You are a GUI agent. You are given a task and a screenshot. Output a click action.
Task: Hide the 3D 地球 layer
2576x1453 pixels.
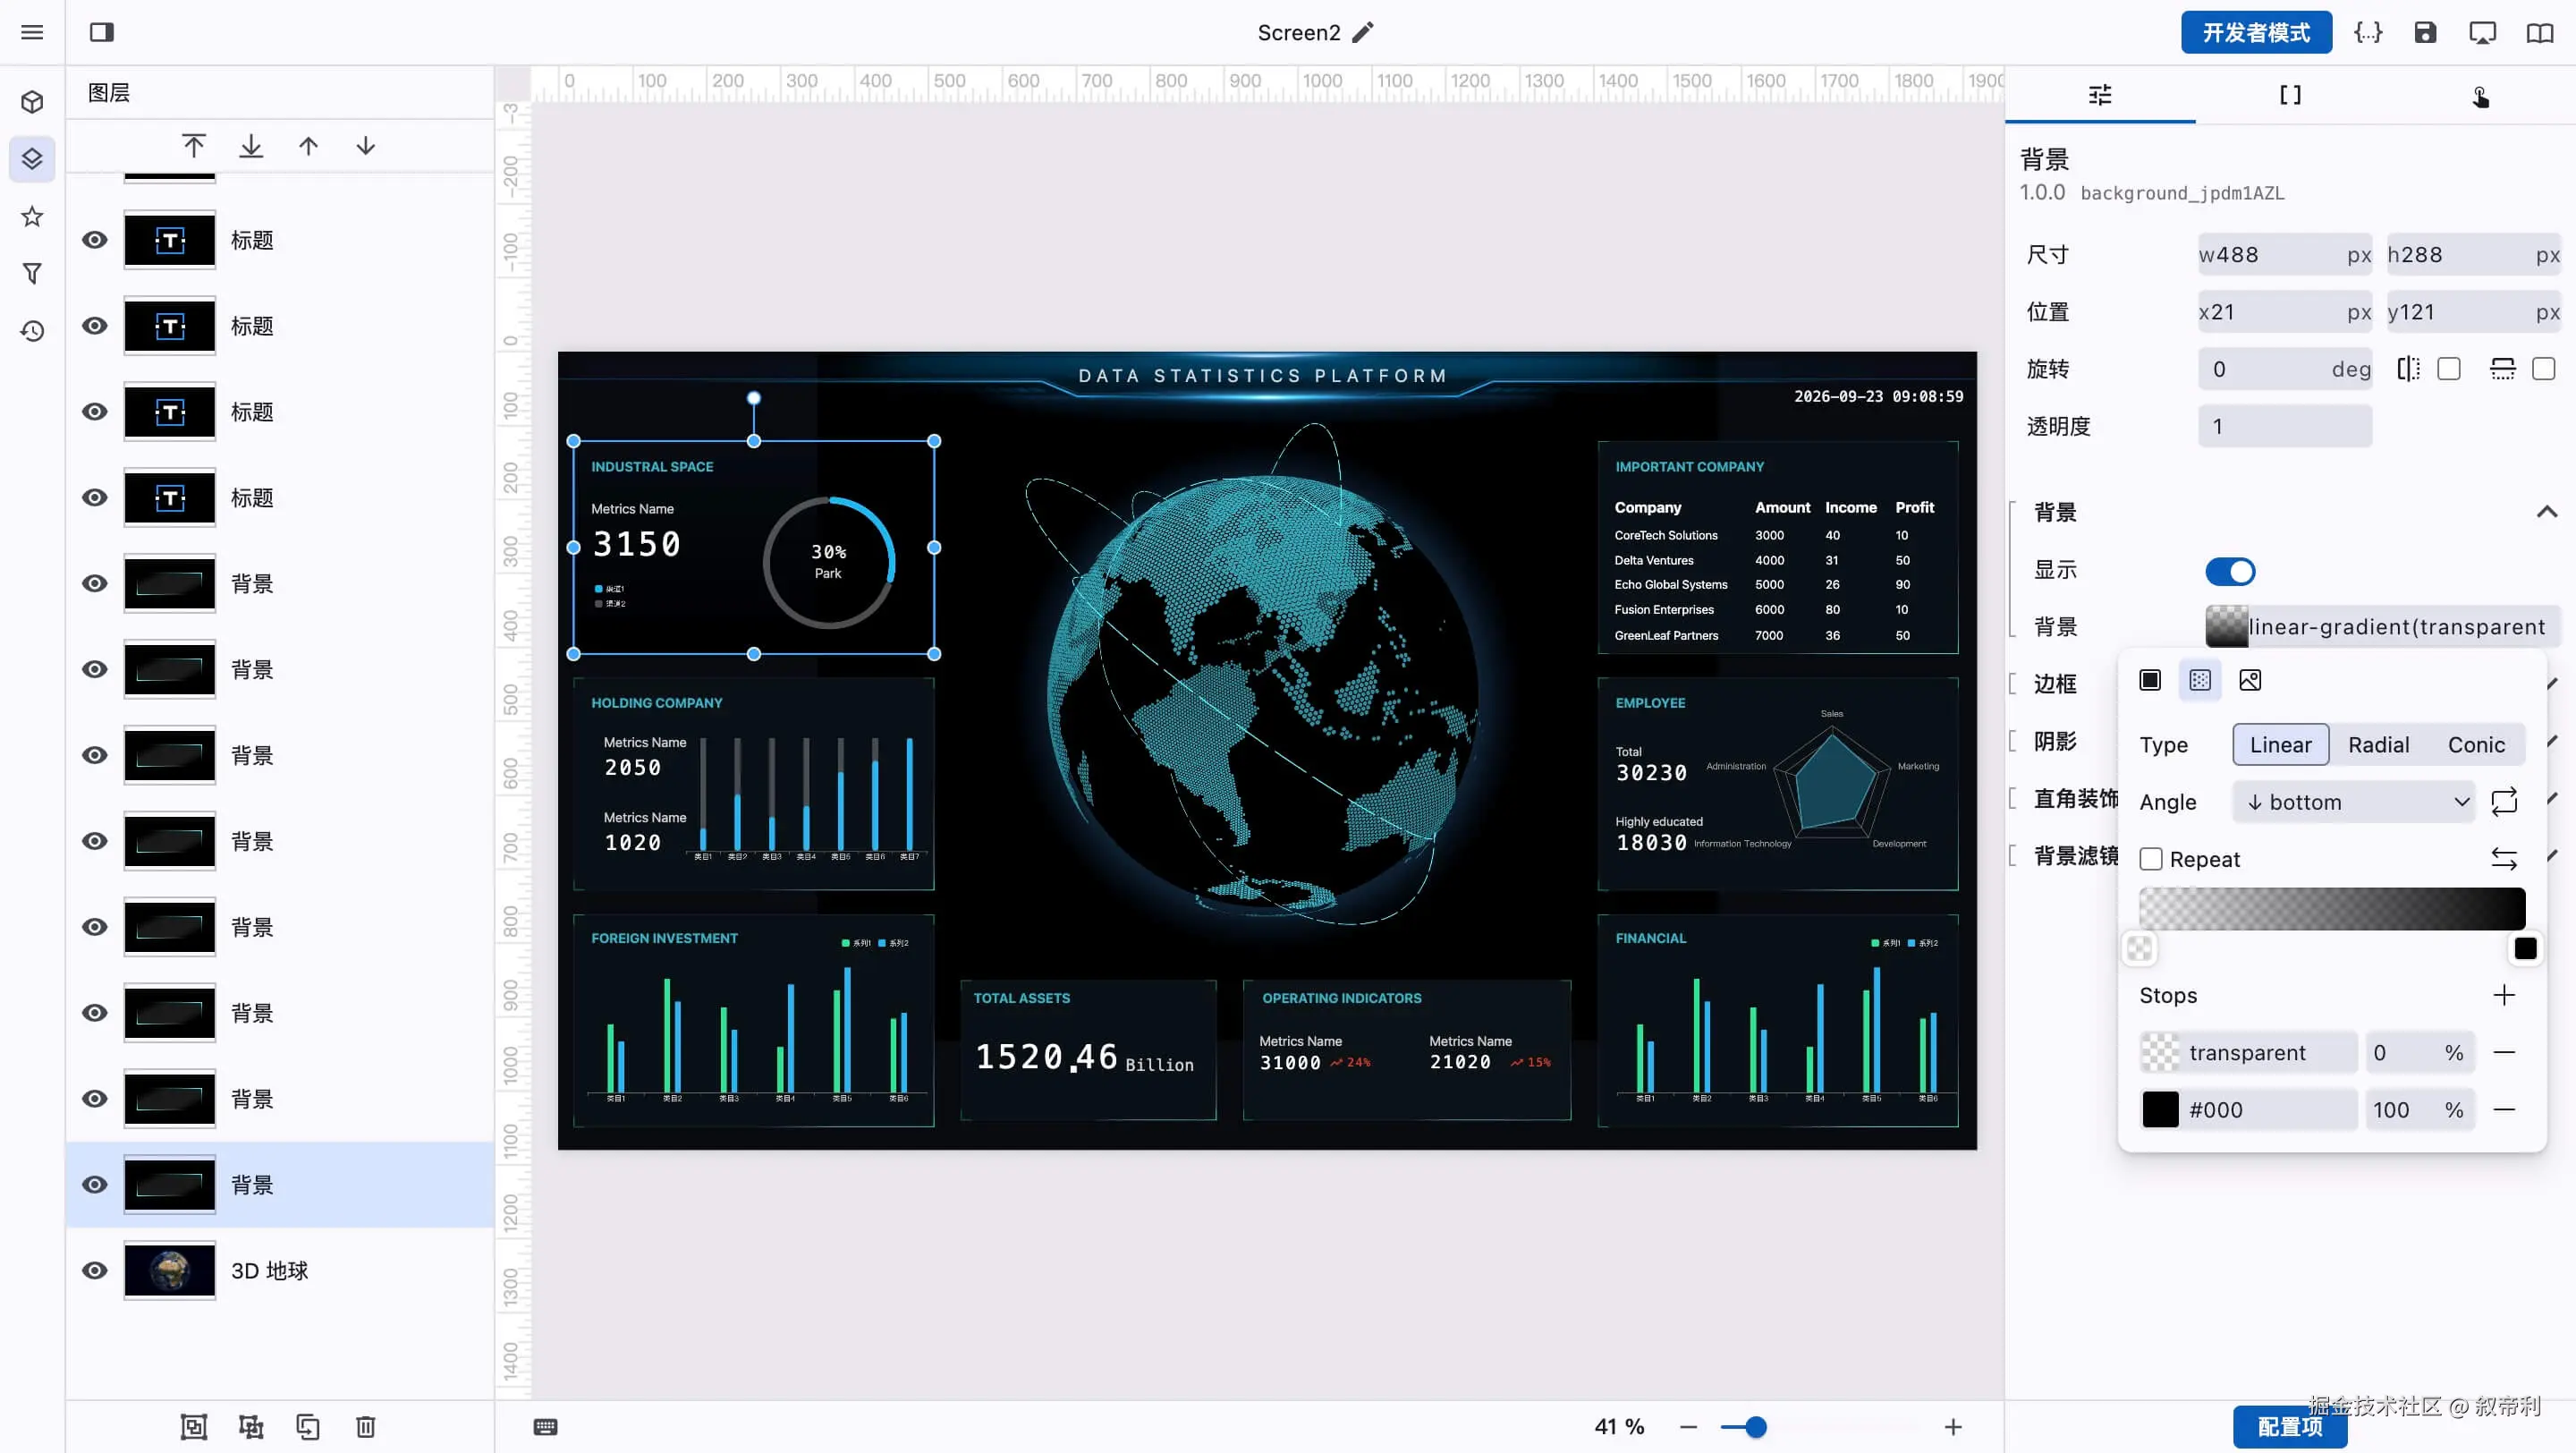click(95, 1270)
